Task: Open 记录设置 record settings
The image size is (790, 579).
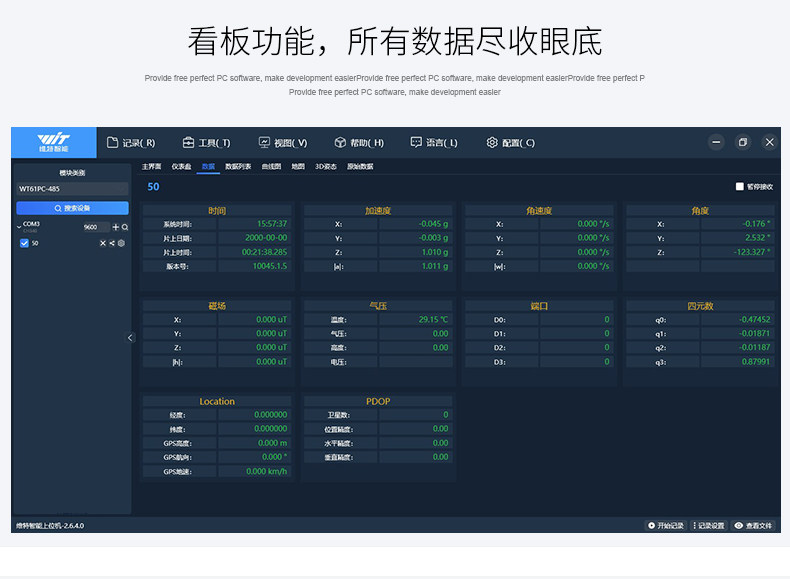Action: pyautogui.click(x=708, y=526)
